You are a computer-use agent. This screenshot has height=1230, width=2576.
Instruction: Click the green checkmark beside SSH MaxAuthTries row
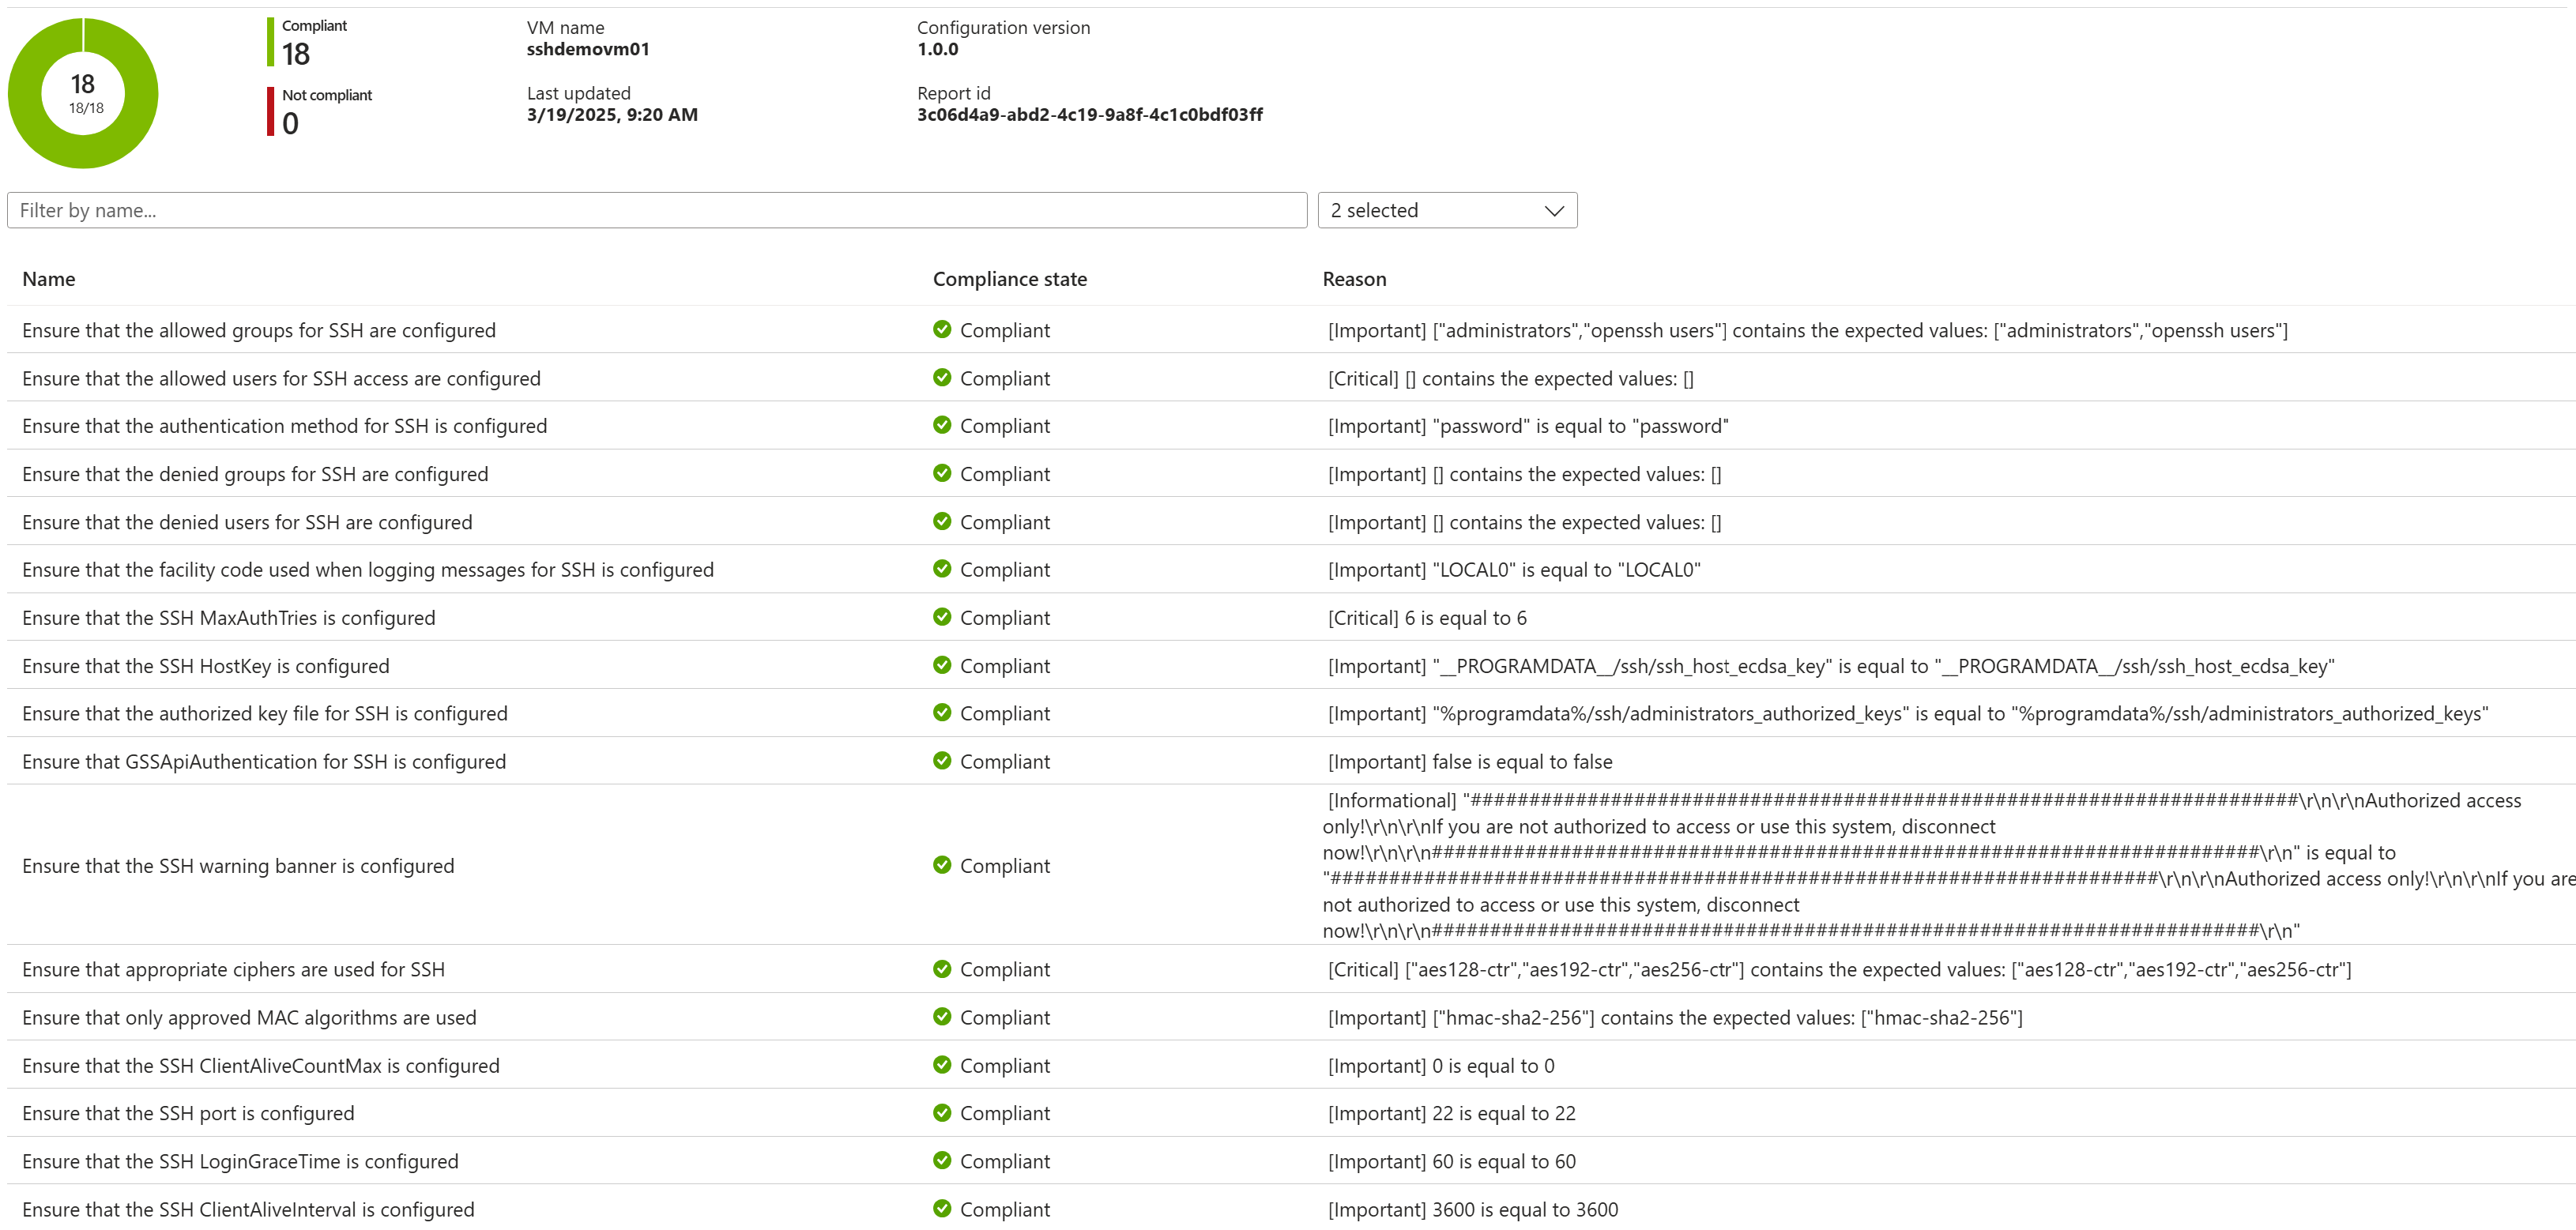point(941,618)
